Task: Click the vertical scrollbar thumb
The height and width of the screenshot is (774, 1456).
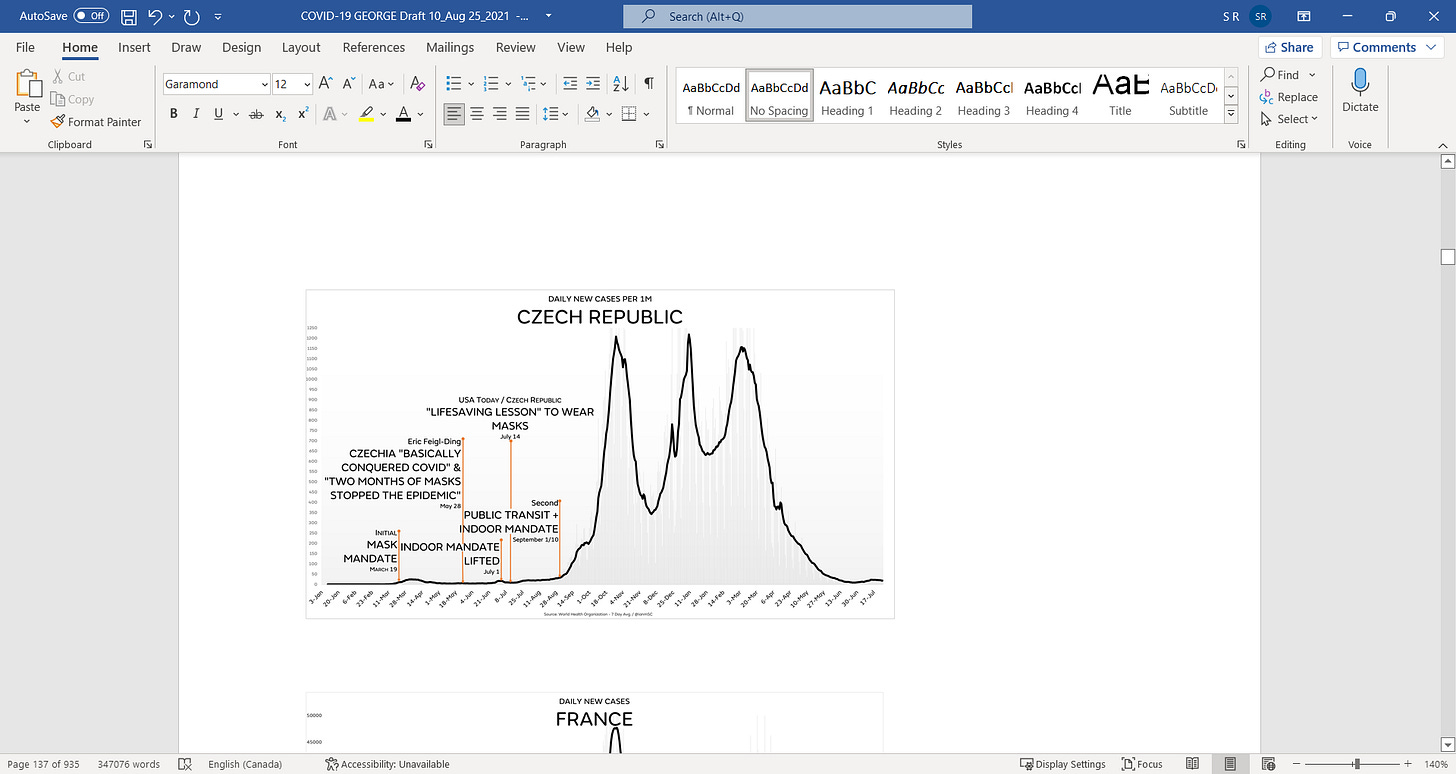Action: (1447, 257)
